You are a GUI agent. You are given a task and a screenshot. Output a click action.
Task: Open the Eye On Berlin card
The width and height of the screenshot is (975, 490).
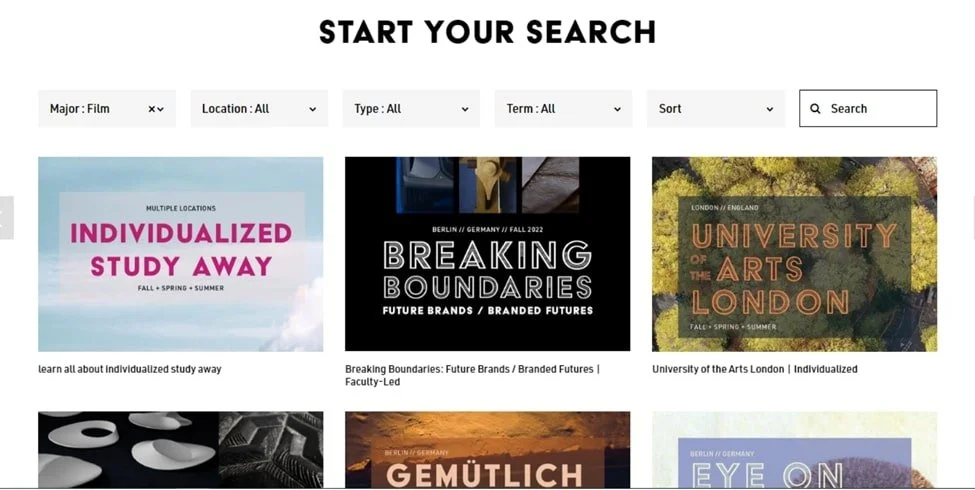click(794, 450)
